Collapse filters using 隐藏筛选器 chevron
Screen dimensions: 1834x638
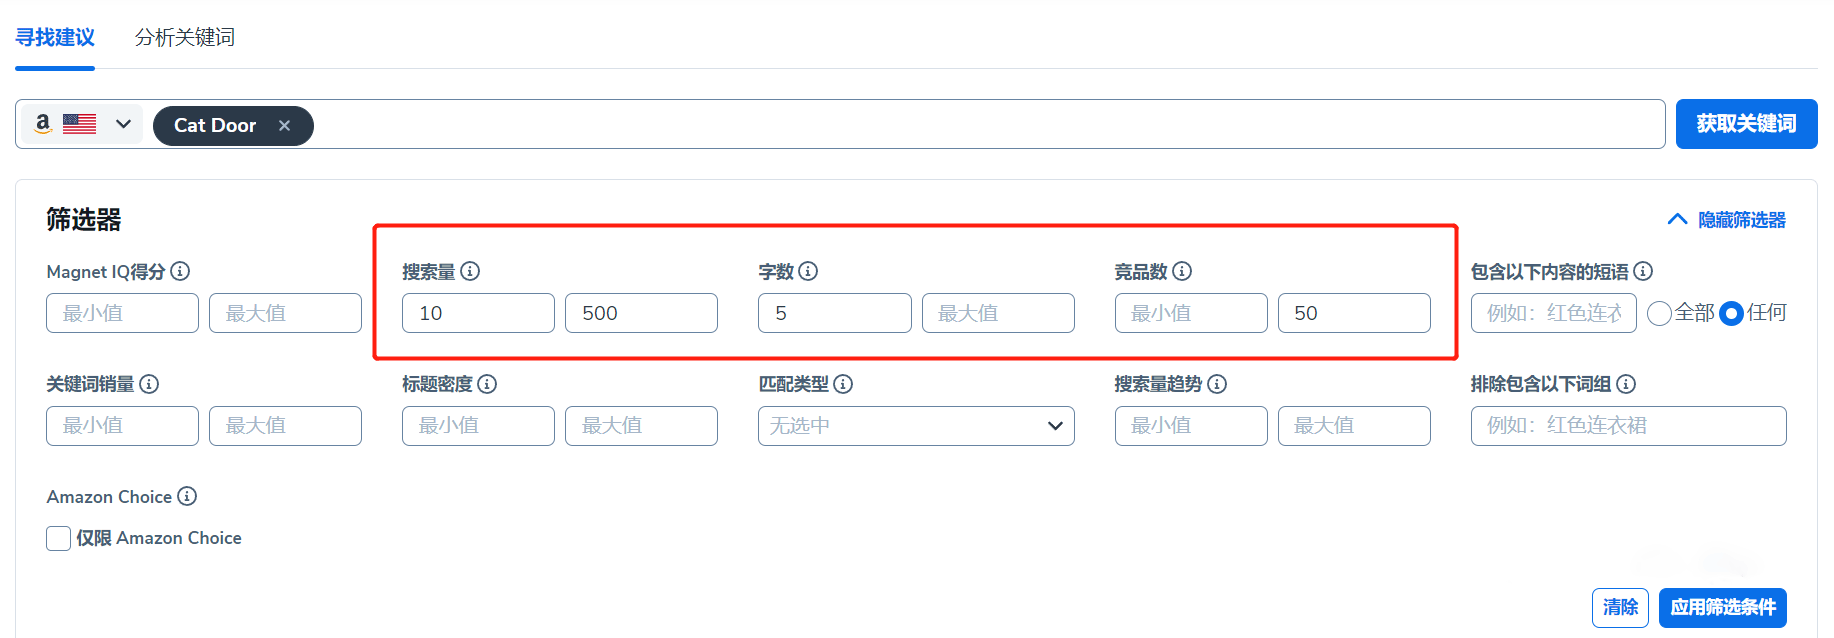click(x=1677, y=219)
